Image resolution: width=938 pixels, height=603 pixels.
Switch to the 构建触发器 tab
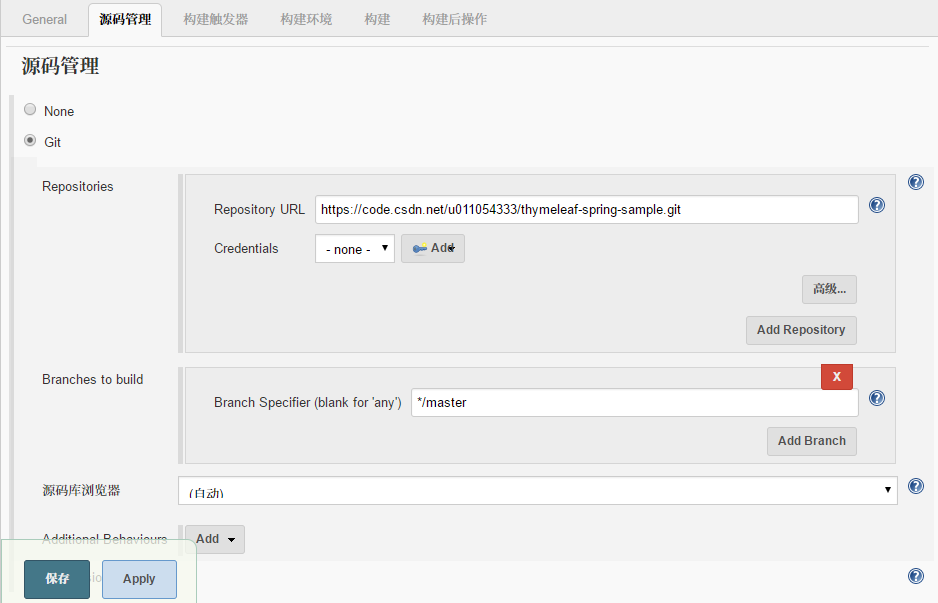[216, 19]
